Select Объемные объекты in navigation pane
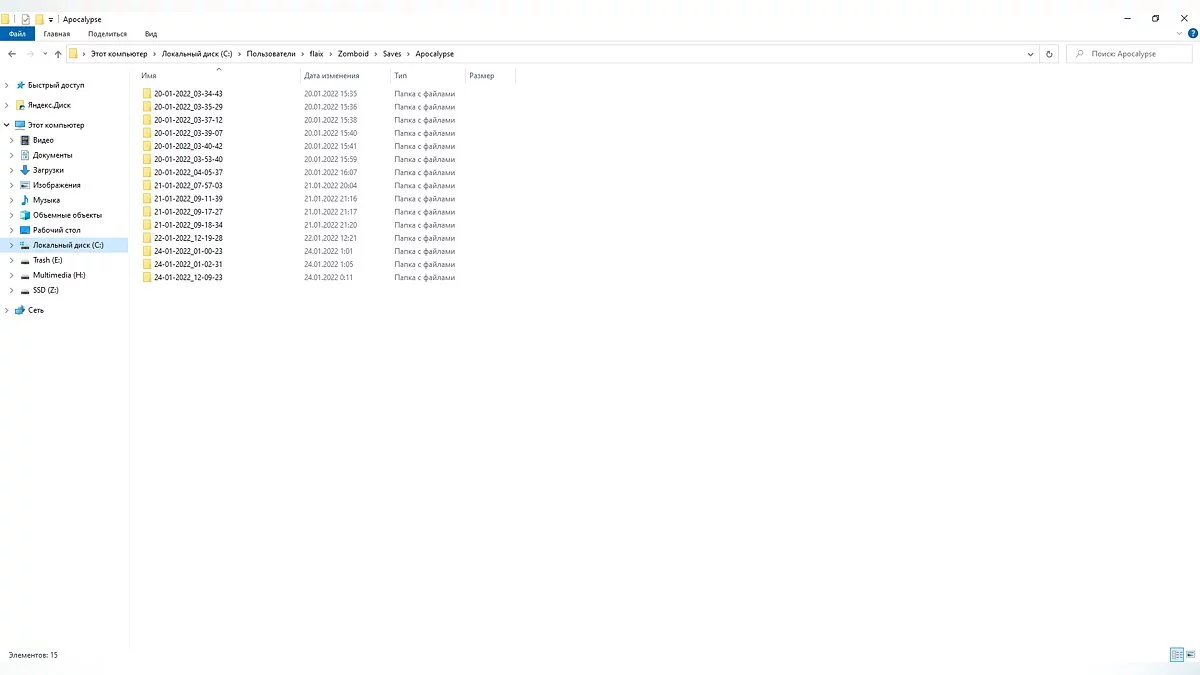The image size is (1200, 675). (x=67, y=215)
